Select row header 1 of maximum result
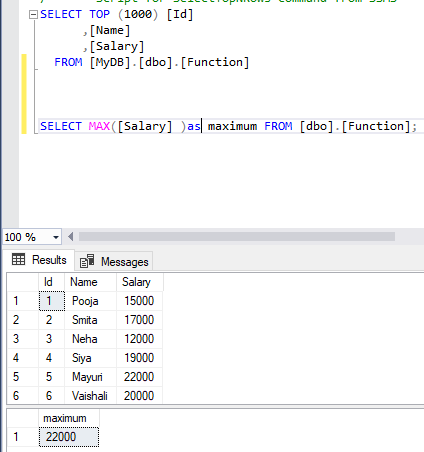This screenshot has width=424, height=452. (x=23, y=437)
